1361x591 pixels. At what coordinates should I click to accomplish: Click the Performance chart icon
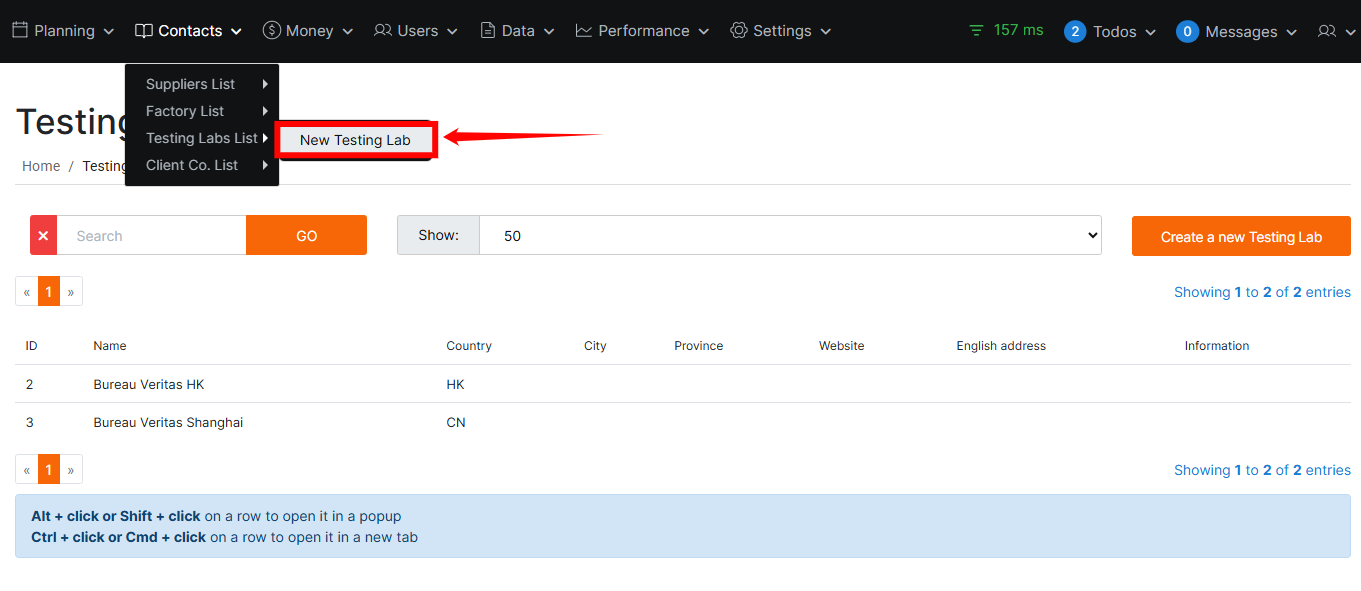[x=584, y=31]
